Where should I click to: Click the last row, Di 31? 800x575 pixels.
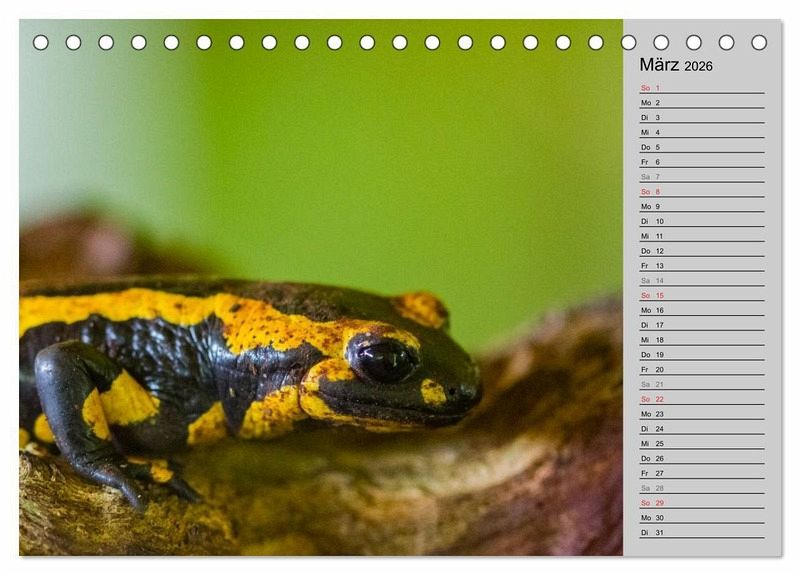700,533
